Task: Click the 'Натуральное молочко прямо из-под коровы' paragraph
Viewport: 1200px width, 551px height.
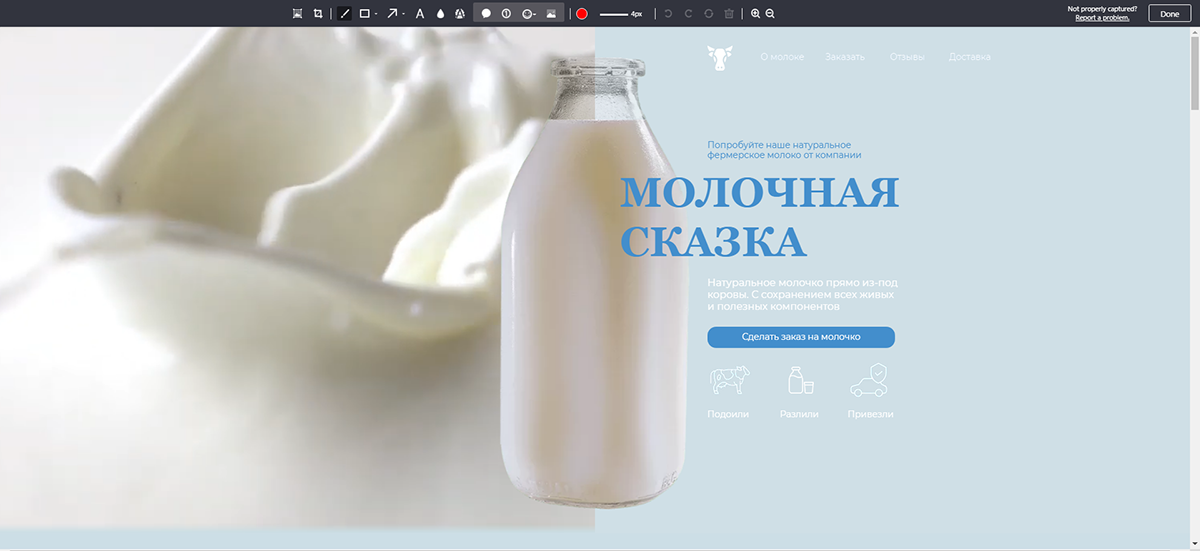Action: [802, 295]
